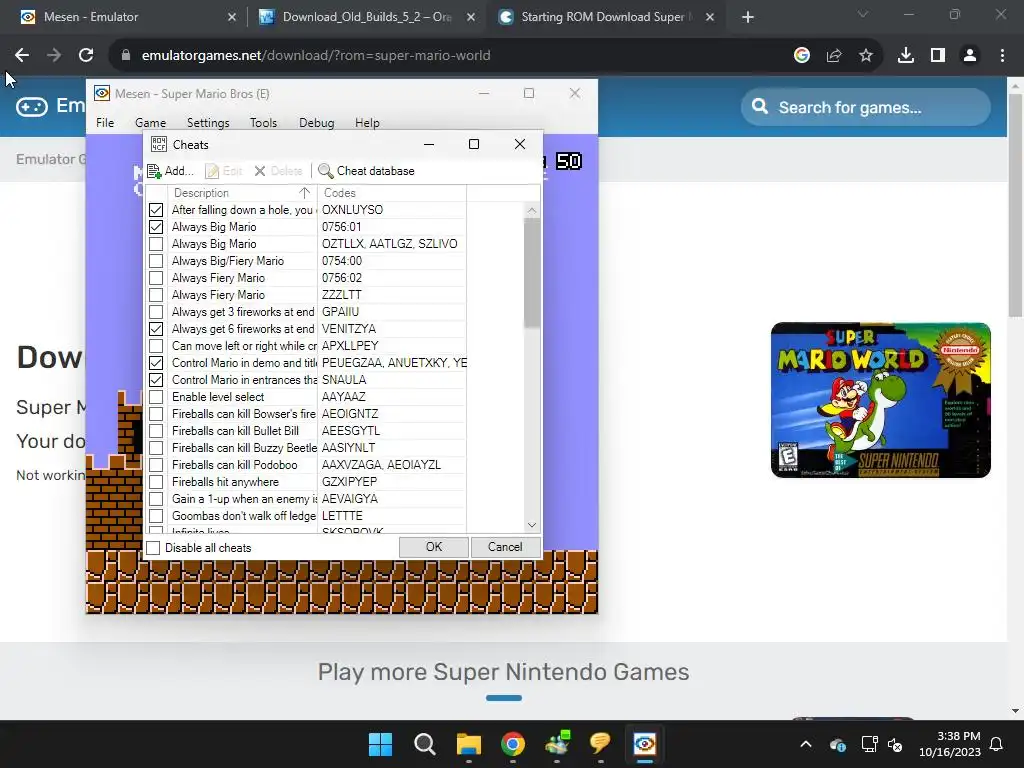Click the Mesen window title bar icon
The width and height of the screenshot is (1024, 768).
(x=102, y=93)
